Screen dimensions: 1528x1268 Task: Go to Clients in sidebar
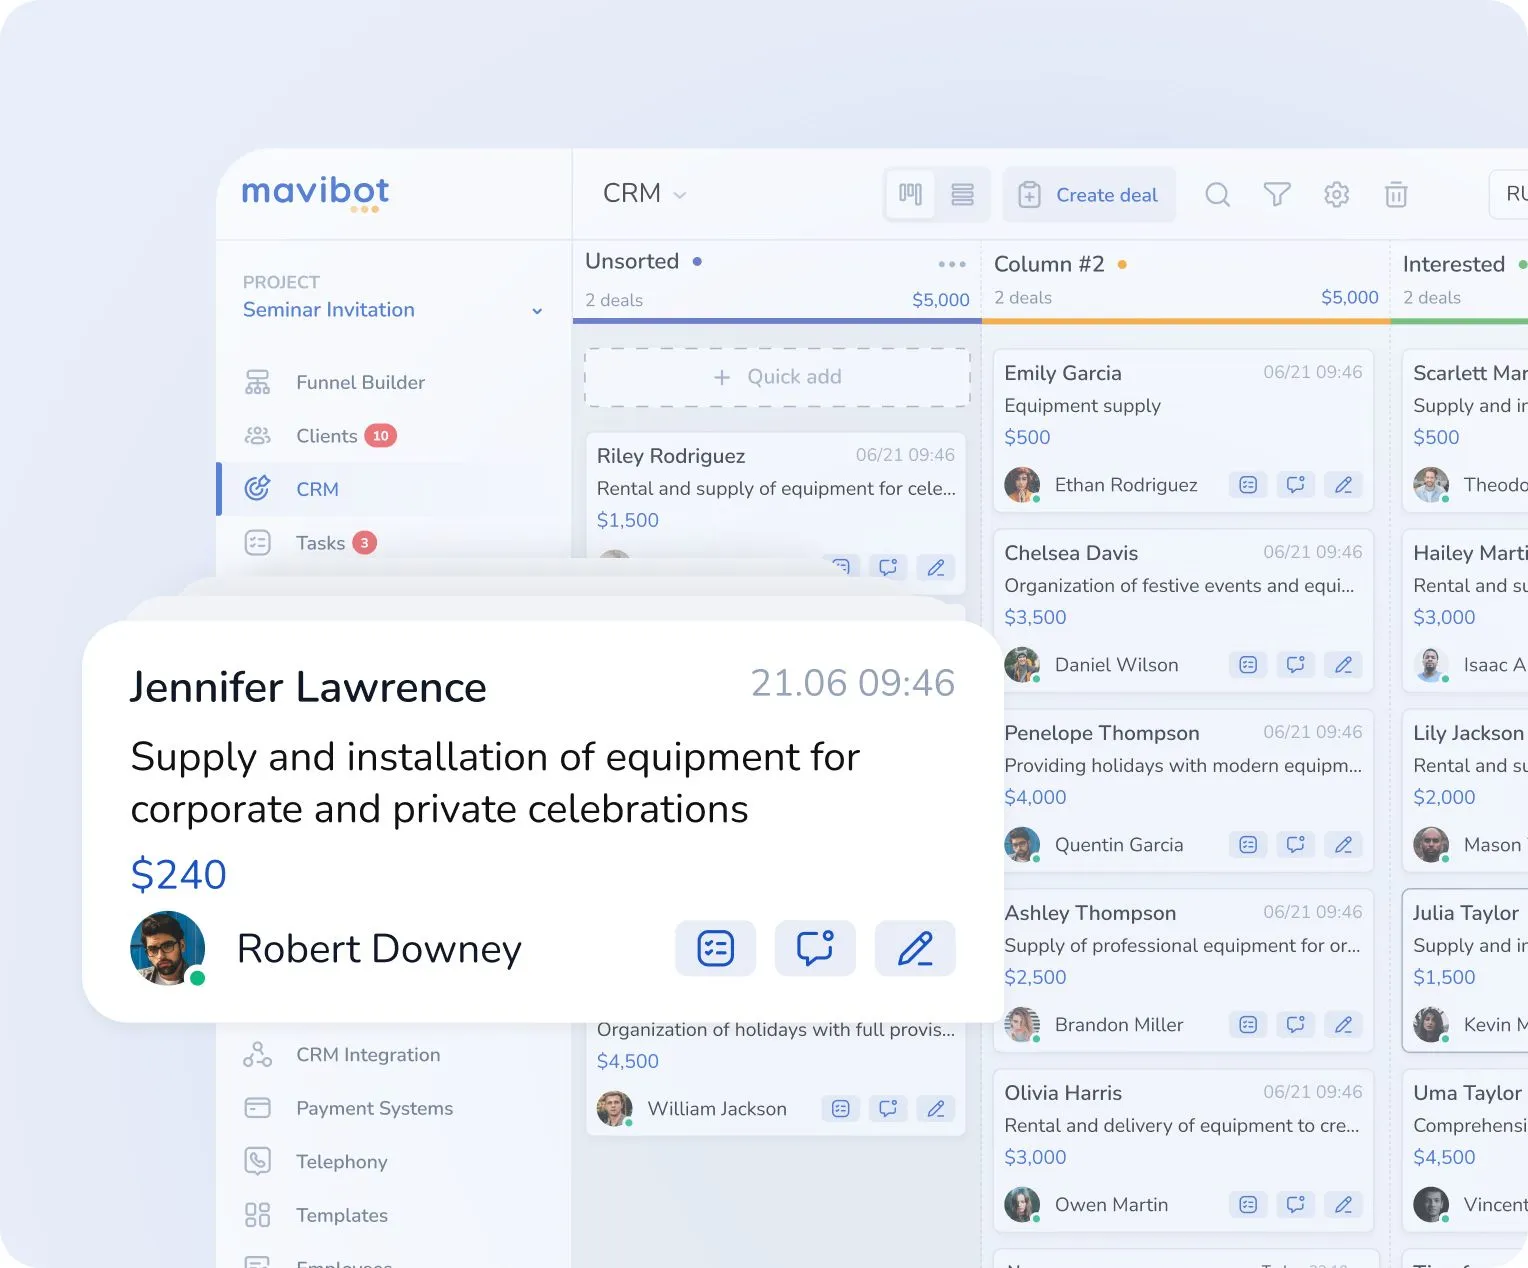[x=326, y=436]
